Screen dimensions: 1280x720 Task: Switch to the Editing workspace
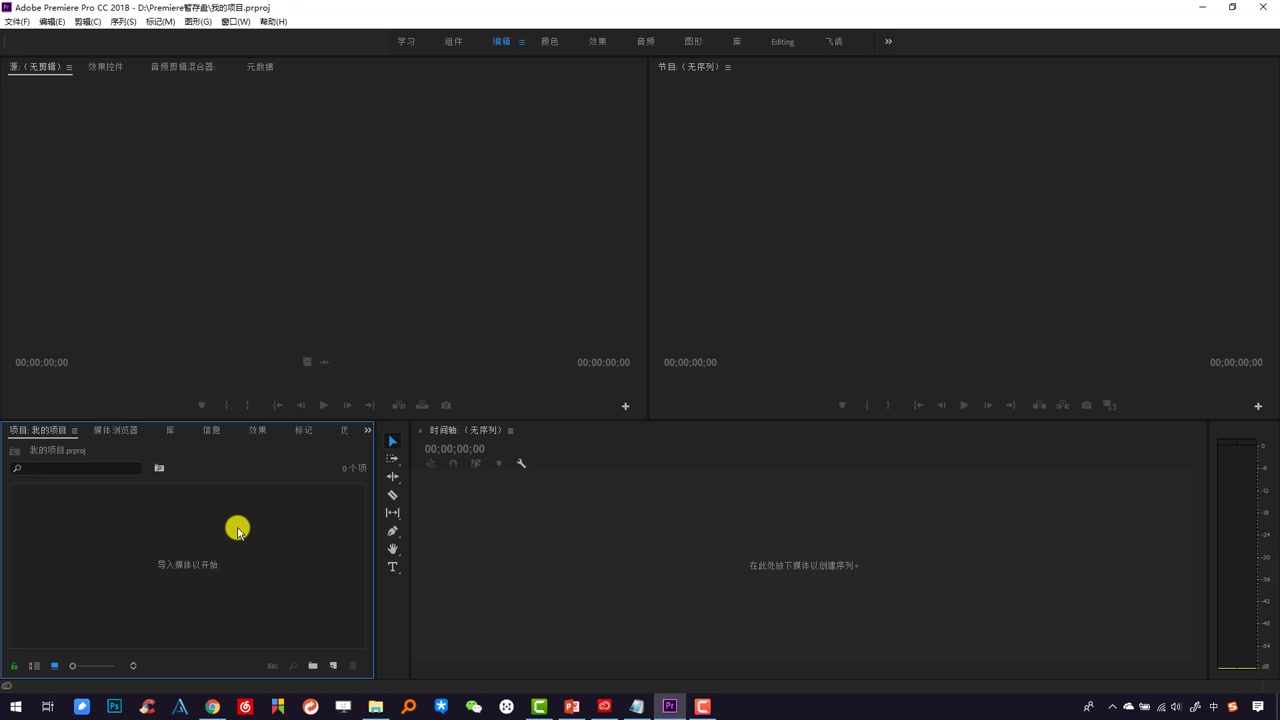[x=782, y=42]
